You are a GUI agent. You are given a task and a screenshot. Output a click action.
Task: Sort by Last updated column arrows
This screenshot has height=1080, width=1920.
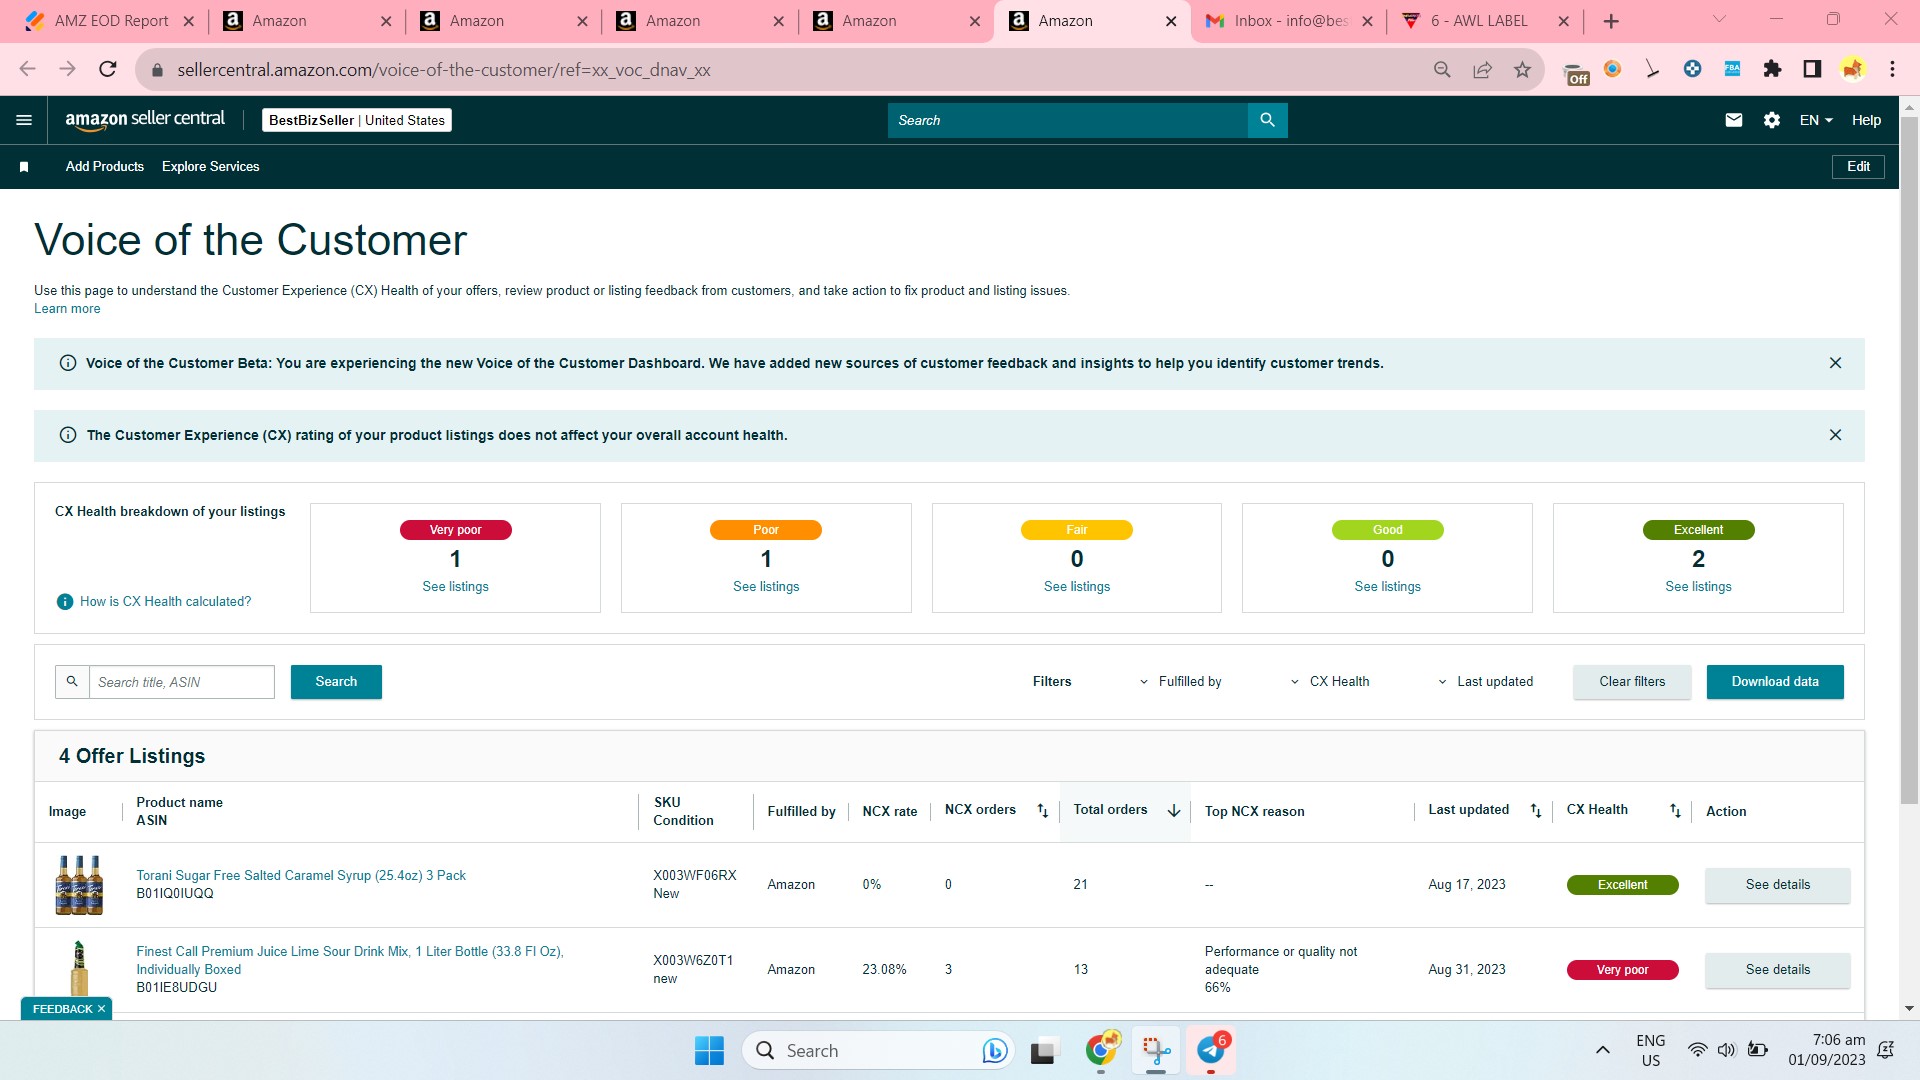pos(1536,811)
